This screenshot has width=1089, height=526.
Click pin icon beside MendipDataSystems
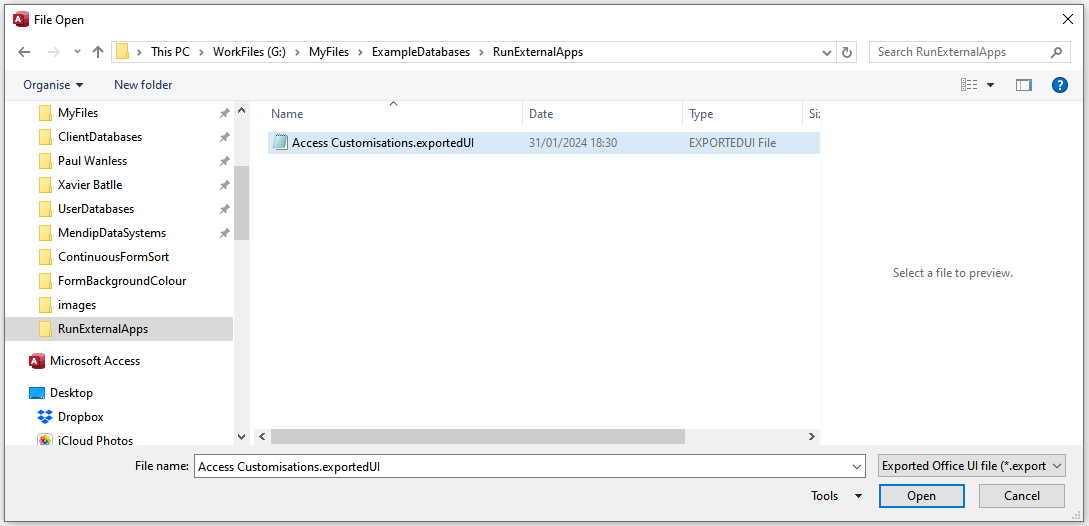(224, 233)
